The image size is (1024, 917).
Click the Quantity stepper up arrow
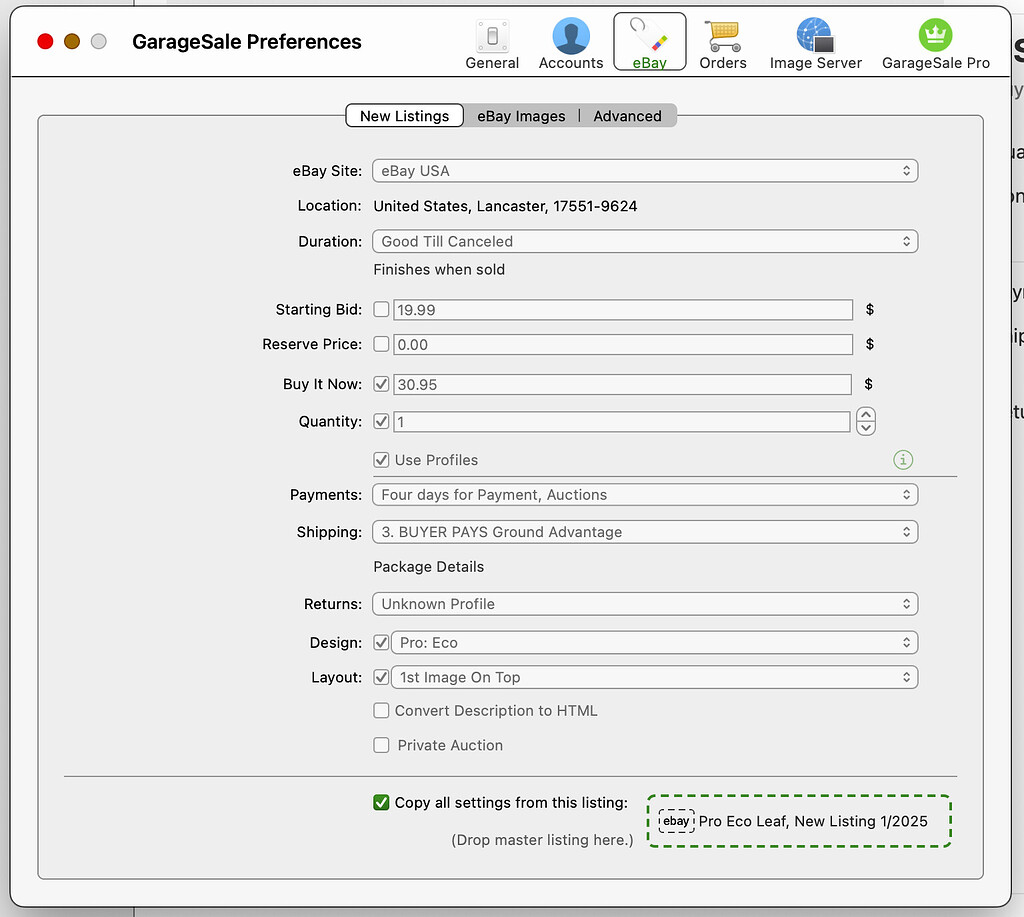(x=866, y=415)
